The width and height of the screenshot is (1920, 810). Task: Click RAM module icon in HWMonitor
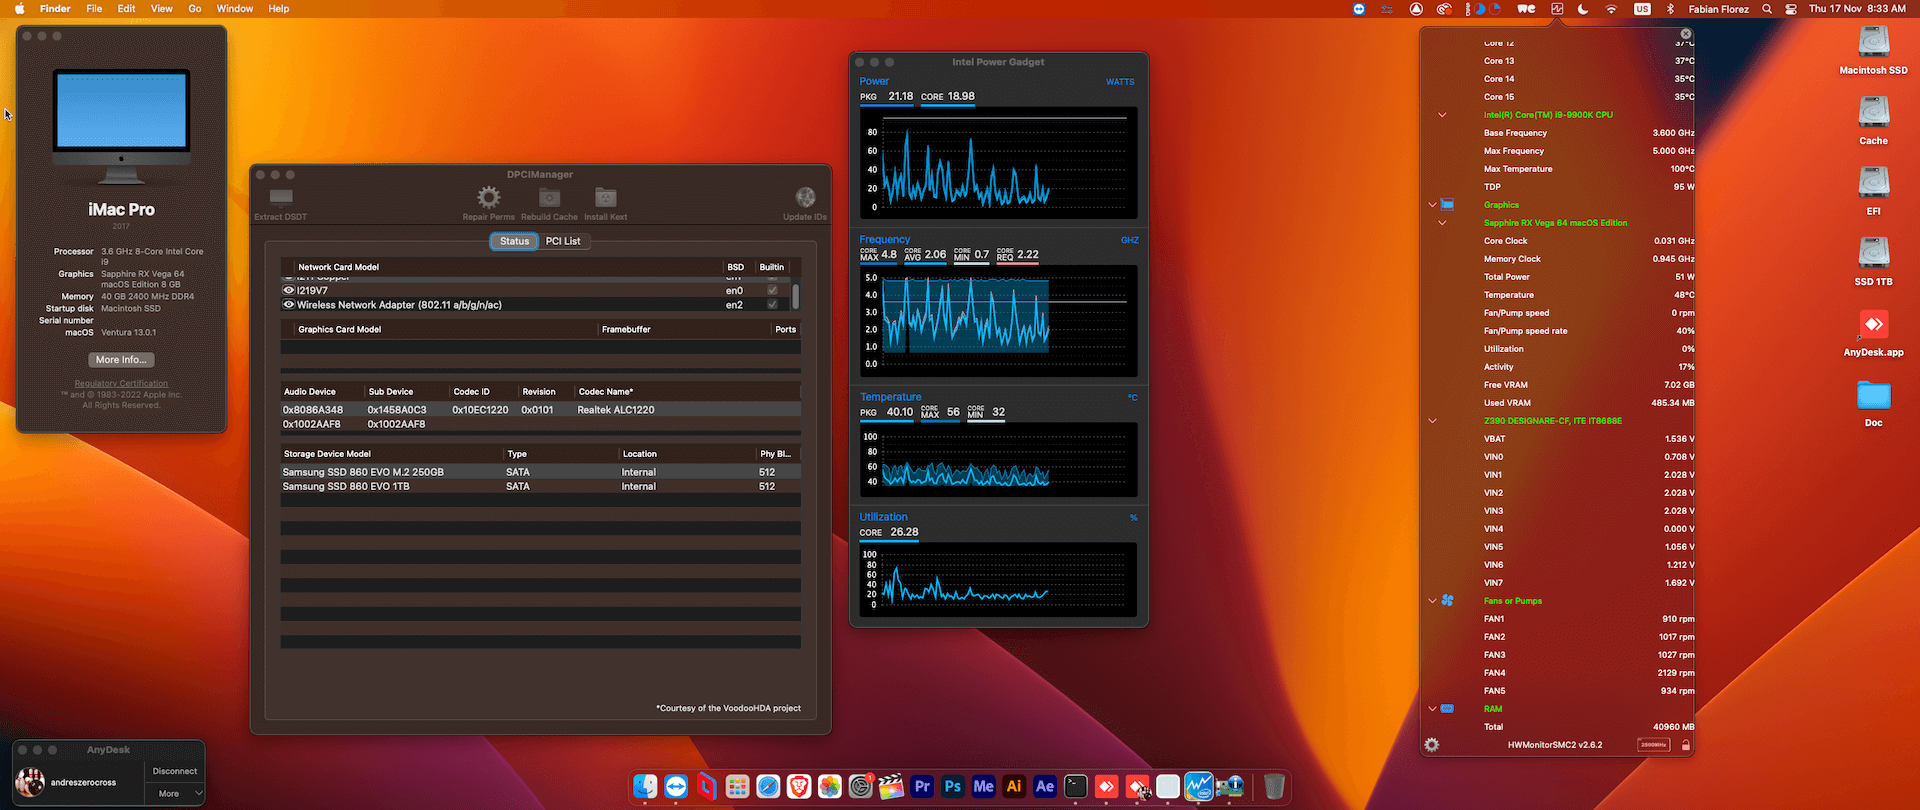[1447, 709]
